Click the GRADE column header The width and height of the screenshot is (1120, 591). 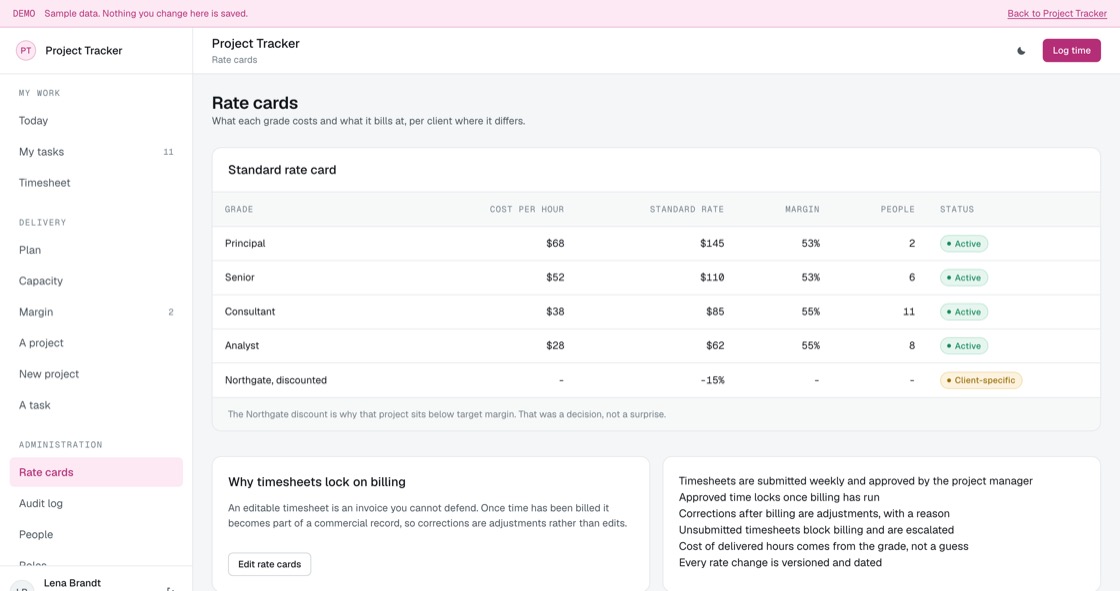239,209
